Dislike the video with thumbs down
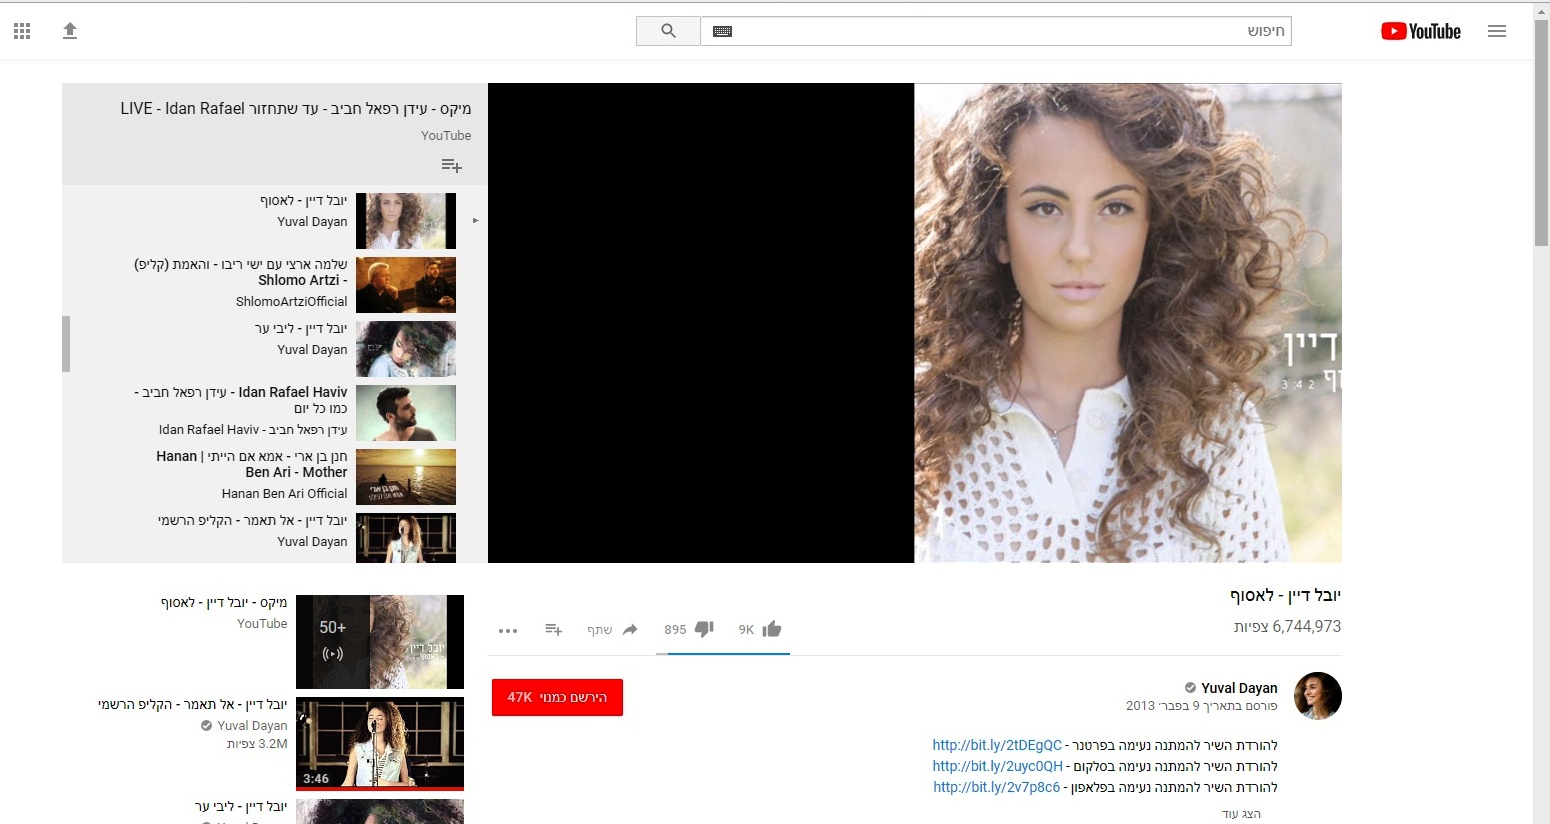 pos(704,629)
